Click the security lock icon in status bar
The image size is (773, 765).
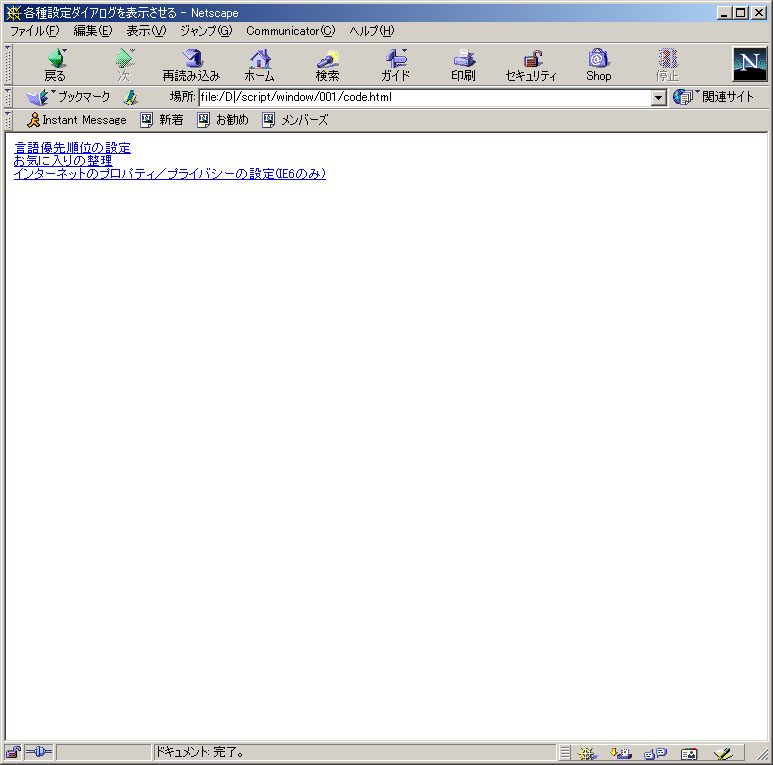coord(13,752)
